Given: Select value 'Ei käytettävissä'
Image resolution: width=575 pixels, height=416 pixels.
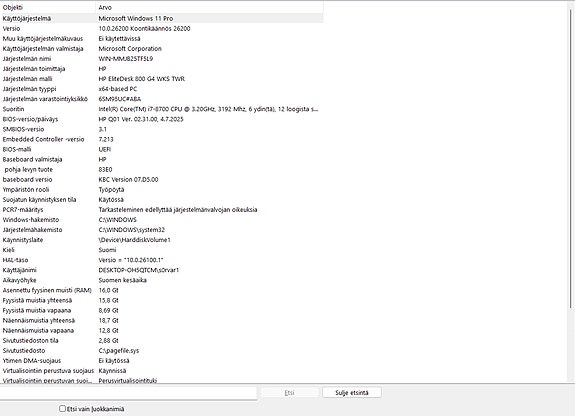Looking at the screenshot, I should click(x=119, y=39).
